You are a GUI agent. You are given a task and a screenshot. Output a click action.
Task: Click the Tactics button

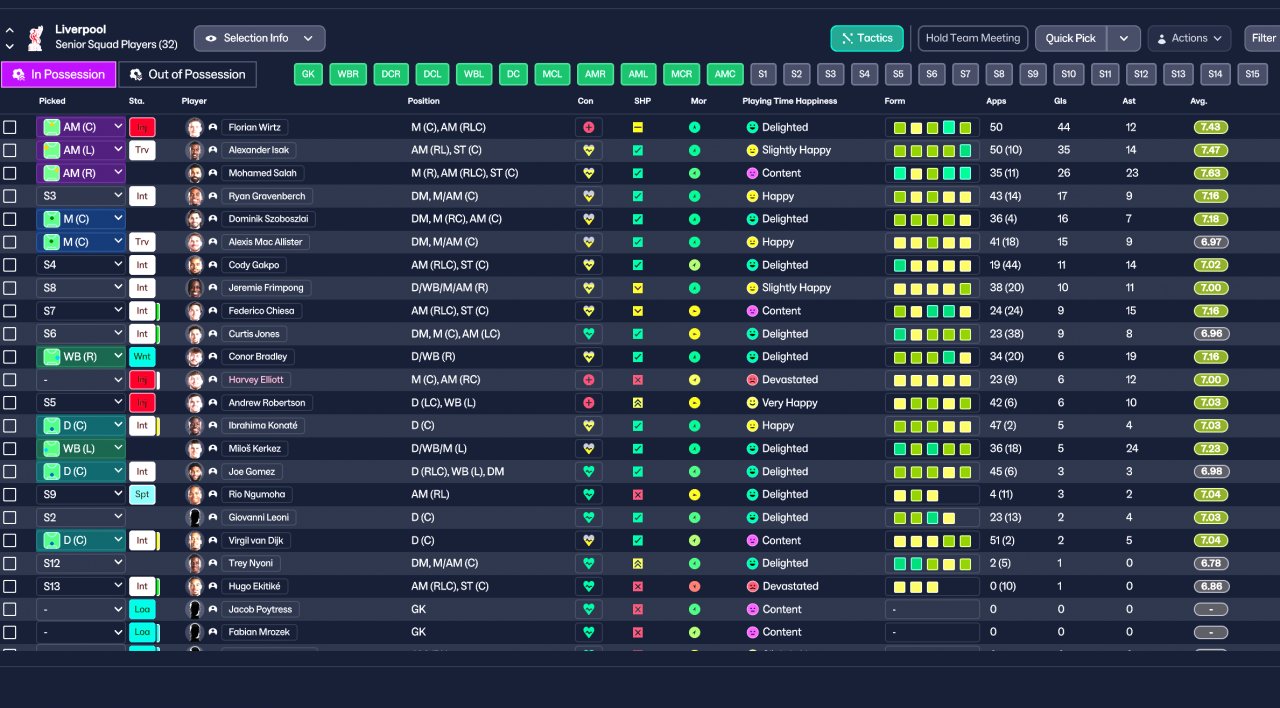pos(867,38)
